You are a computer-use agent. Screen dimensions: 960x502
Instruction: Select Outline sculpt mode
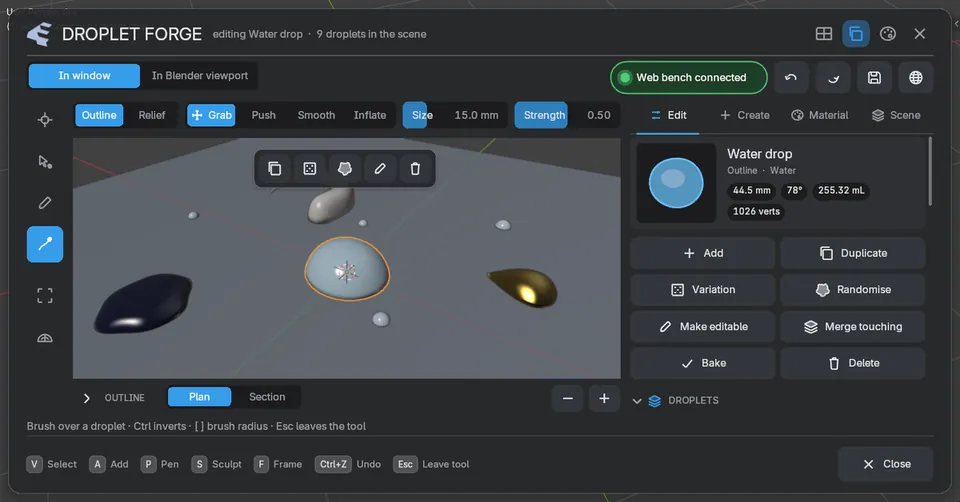point(99,115)
